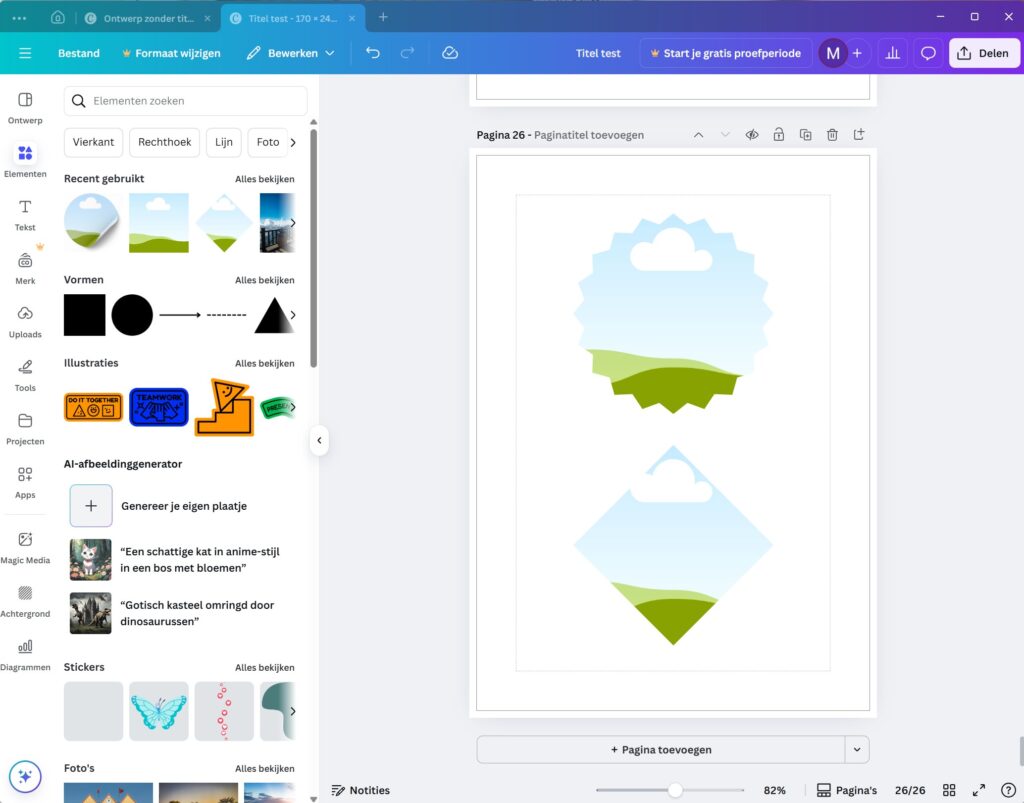The width and height of the screenshot is (1024, 803).
Task: Click the Pagina toevoegen button
Action: click(660, 749)
